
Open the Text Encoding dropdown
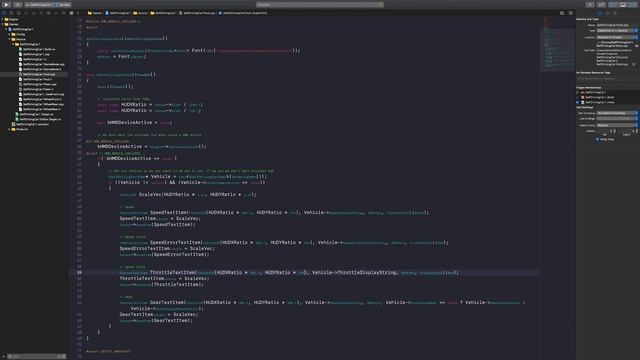[x=617, y=113]
